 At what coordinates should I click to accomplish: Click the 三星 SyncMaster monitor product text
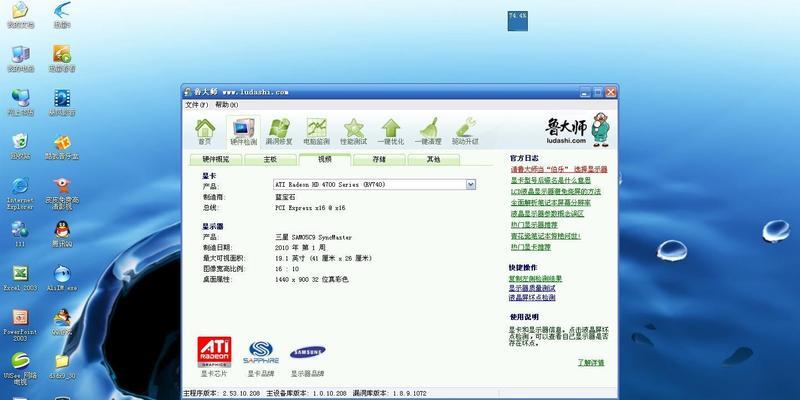313,237
